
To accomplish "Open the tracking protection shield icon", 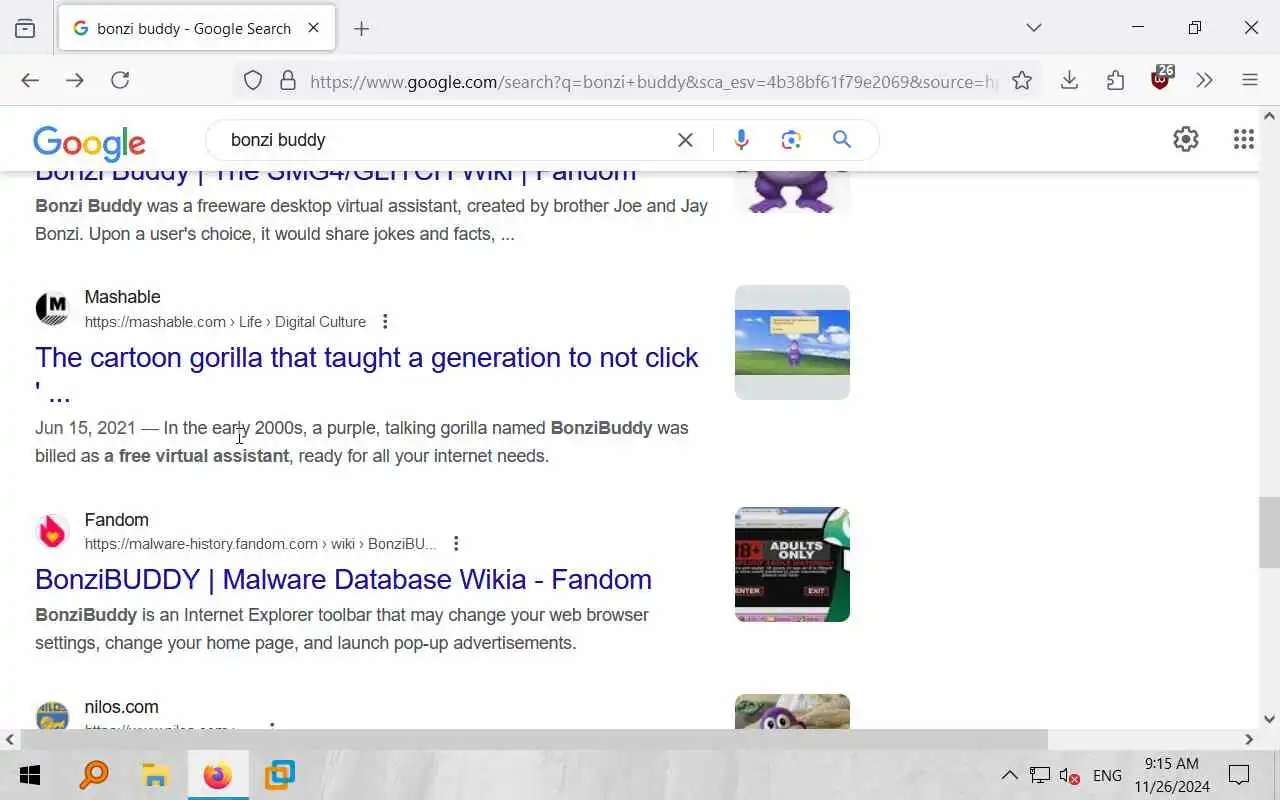I will [253, 81].
